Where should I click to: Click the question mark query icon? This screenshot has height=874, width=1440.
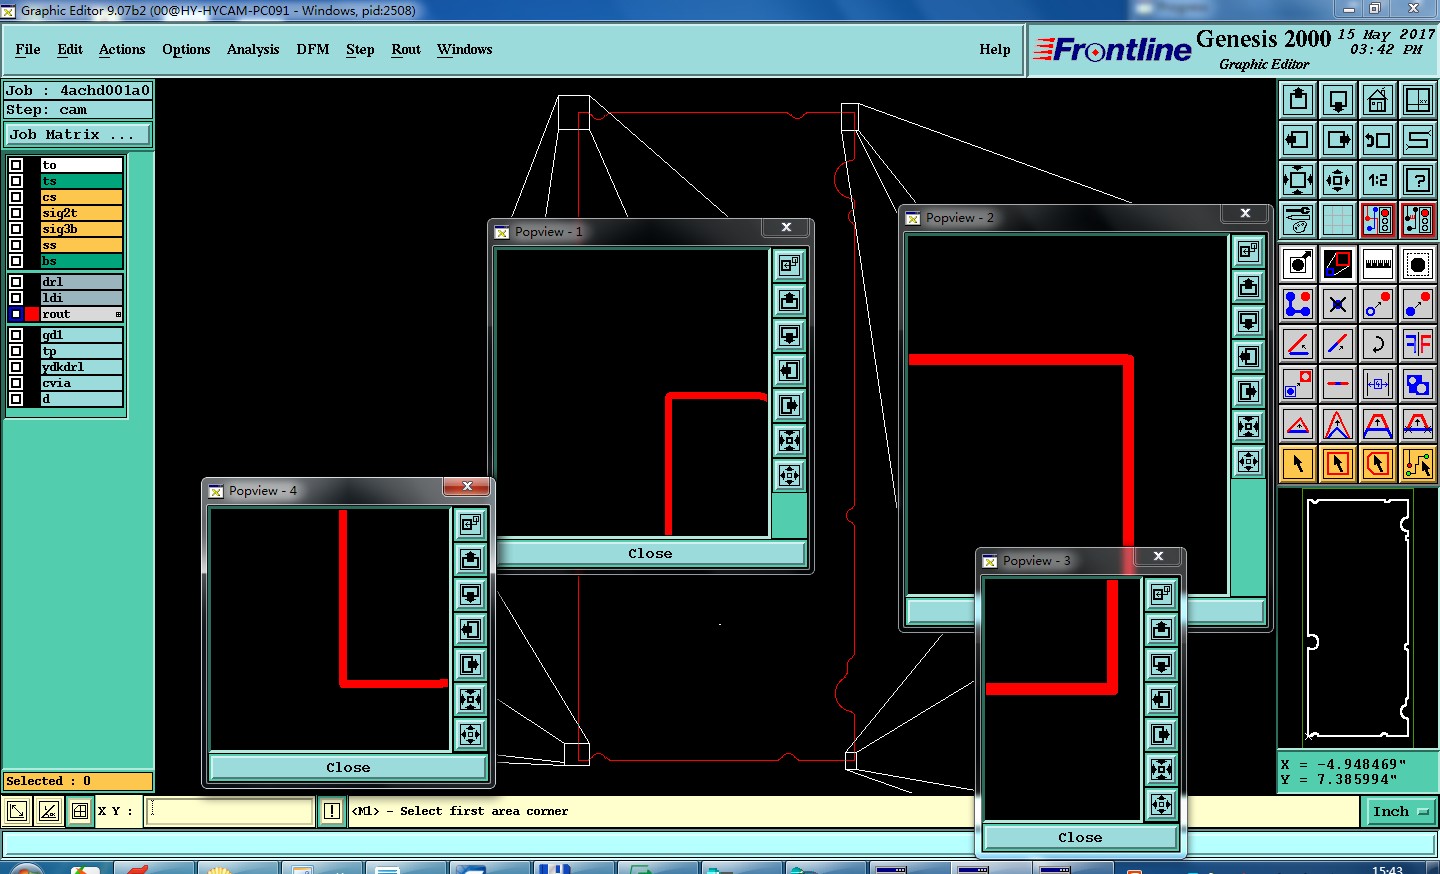coord(1418,180)
